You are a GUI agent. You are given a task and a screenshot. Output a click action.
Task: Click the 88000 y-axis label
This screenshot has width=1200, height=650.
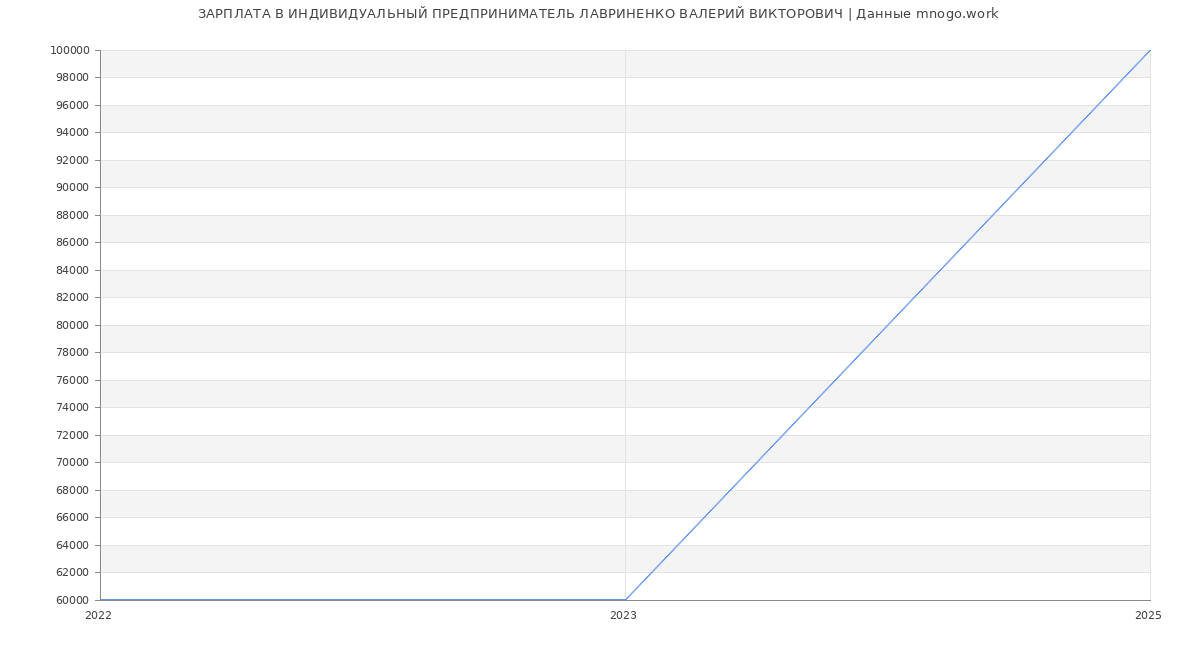(x=72, y=215)
